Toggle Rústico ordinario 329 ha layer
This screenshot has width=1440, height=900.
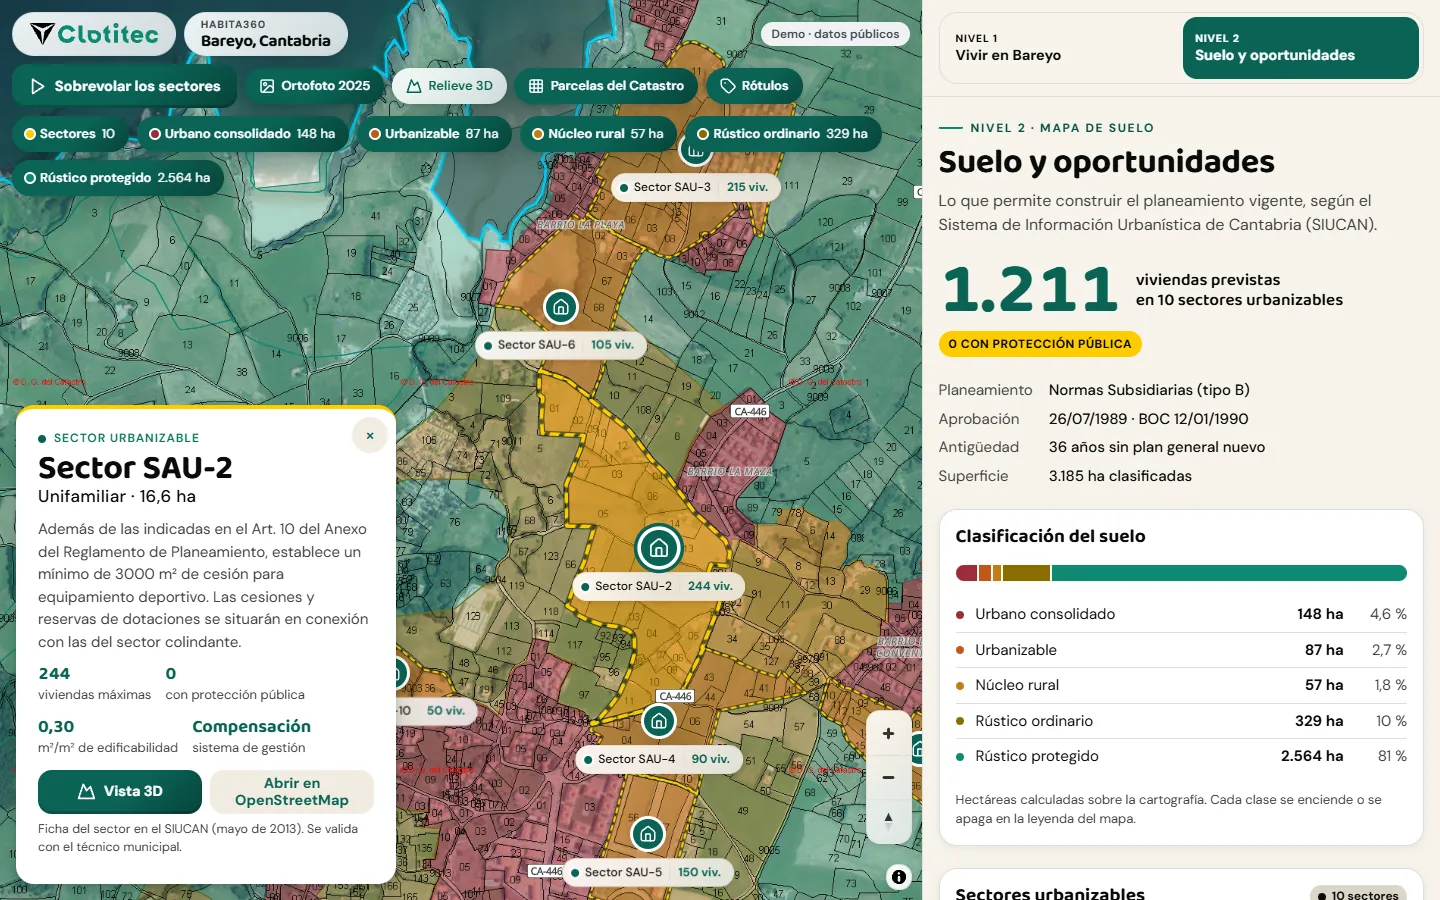(783, 134)
